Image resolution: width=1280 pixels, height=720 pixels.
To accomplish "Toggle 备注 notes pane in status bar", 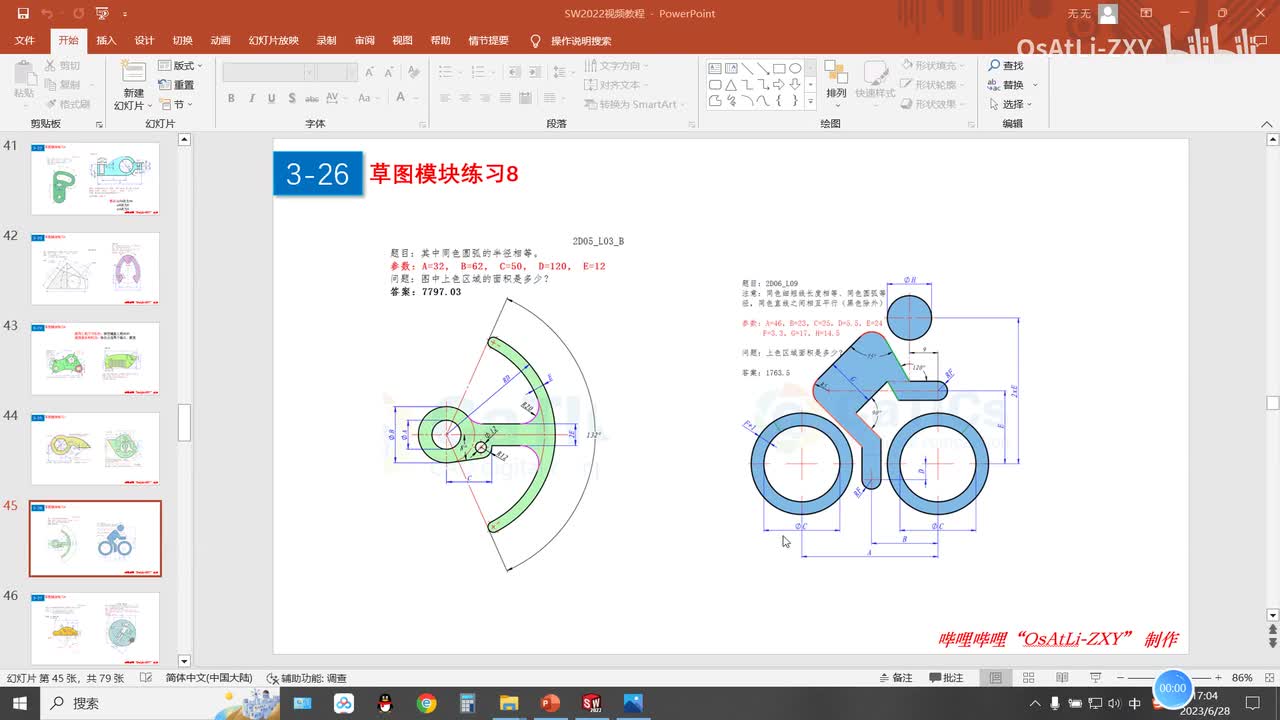I will (895, 678).
